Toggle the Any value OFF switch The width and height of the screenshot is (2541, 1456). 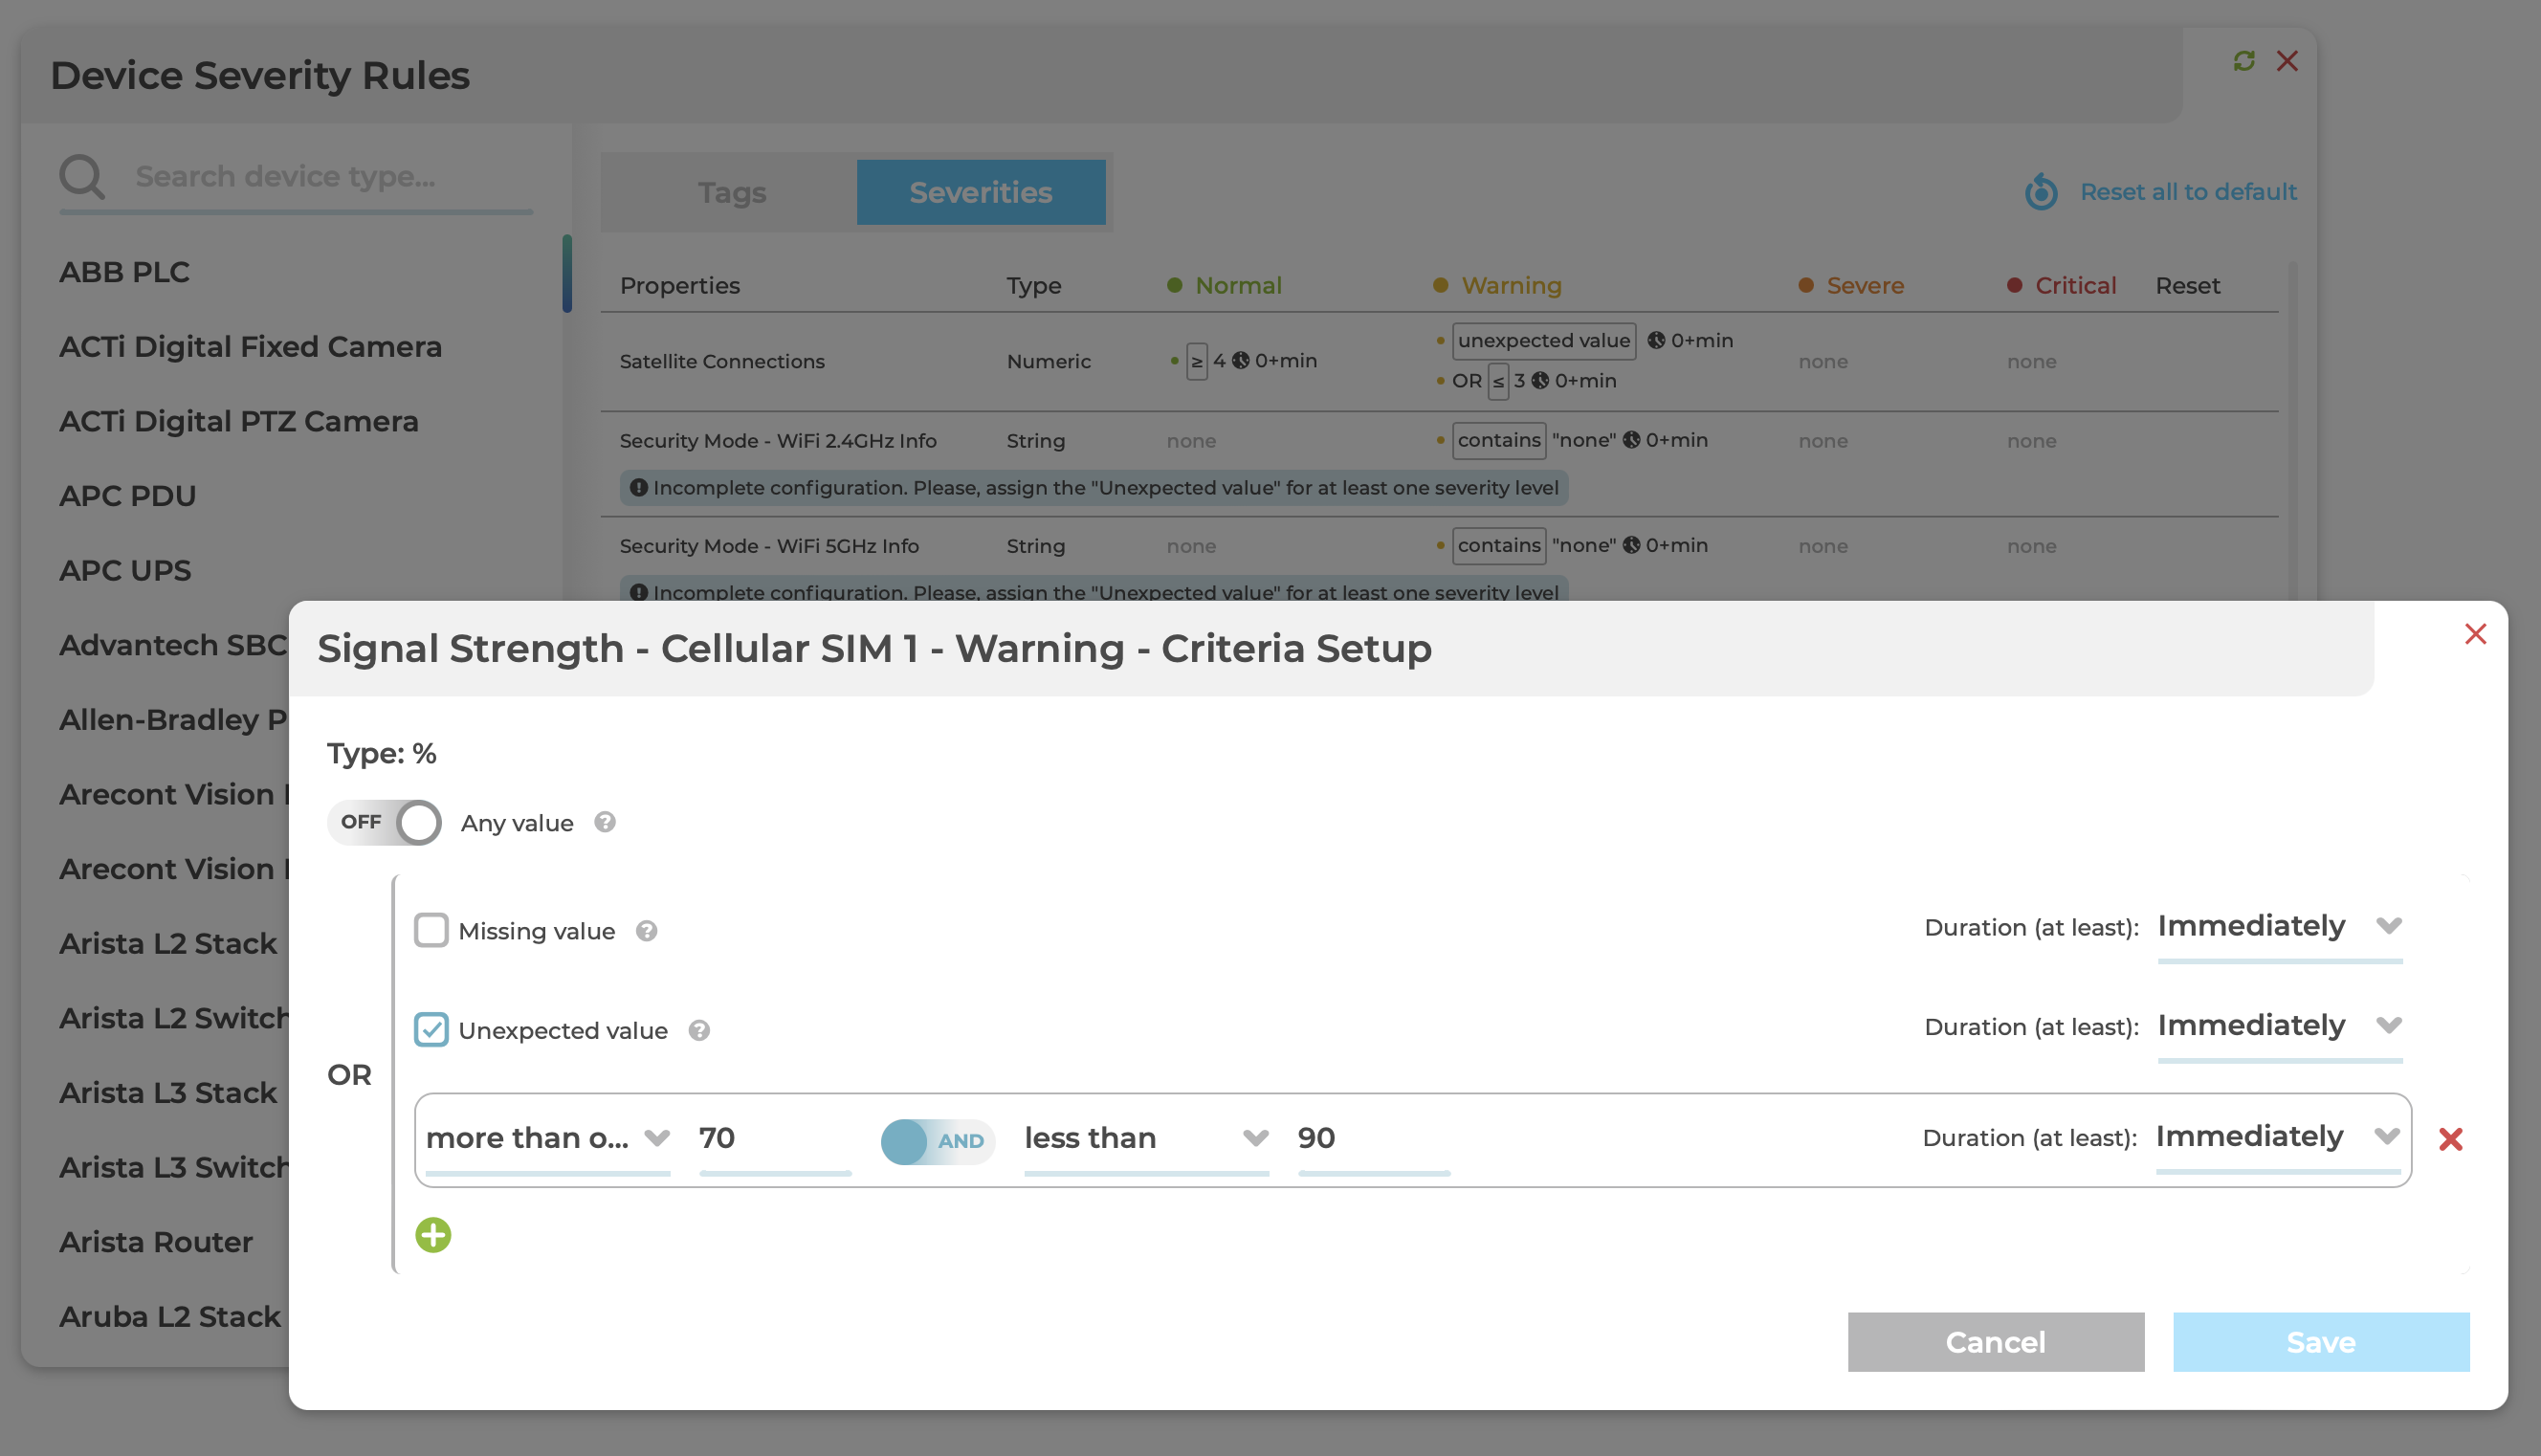(x=384, y=822)
